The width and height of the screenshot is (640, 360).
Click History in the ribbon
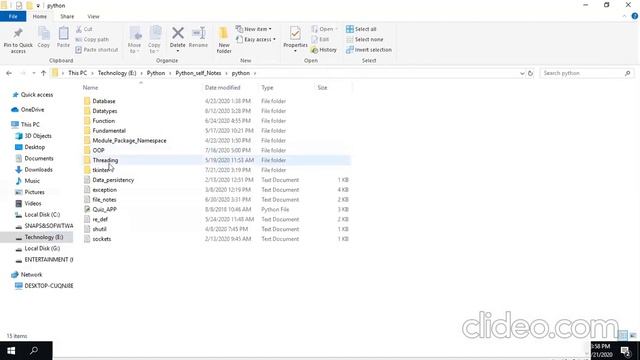324,49
